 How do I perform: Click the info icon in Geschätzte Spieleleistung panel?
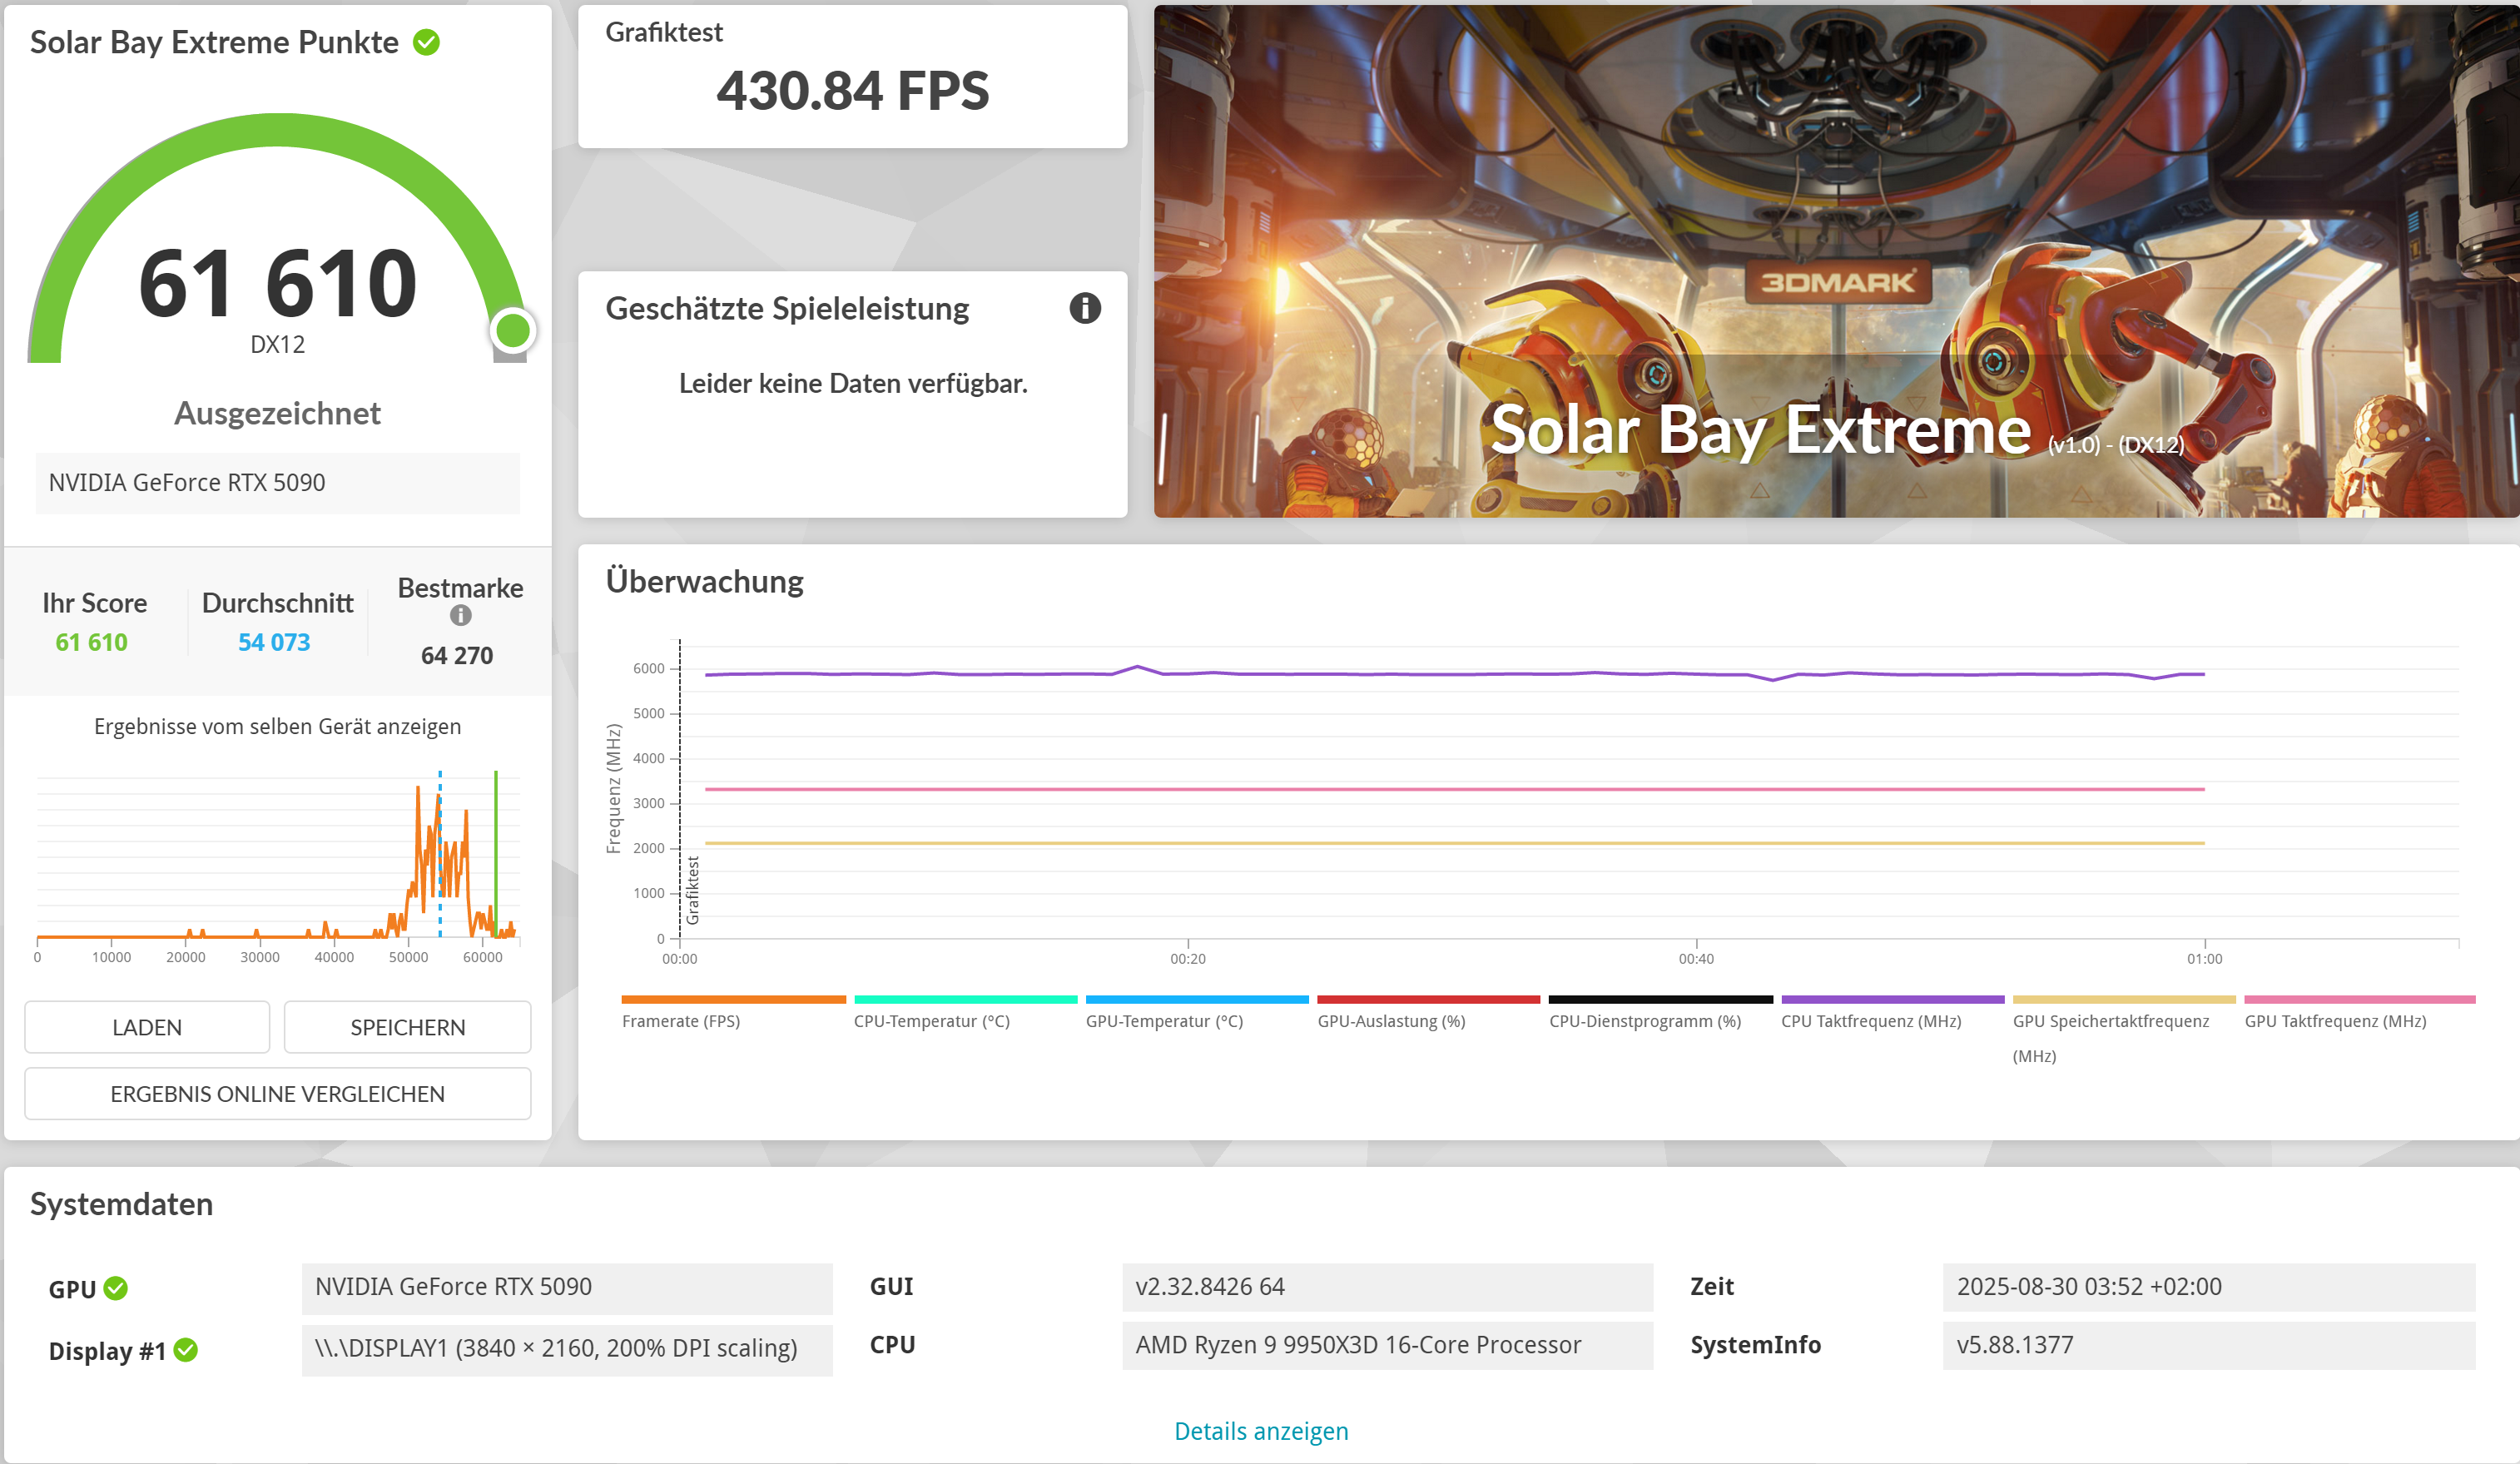tap(1088, 309)
